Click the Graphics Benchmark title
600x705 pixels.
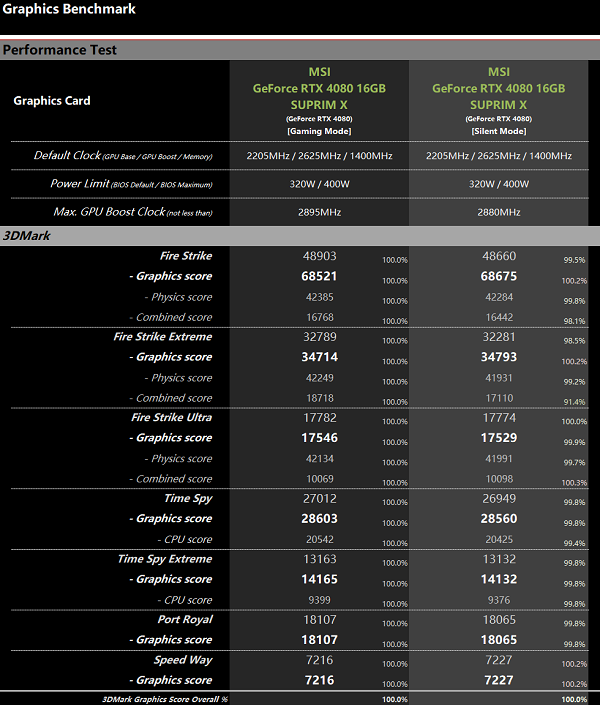click(x=69, y=9)
